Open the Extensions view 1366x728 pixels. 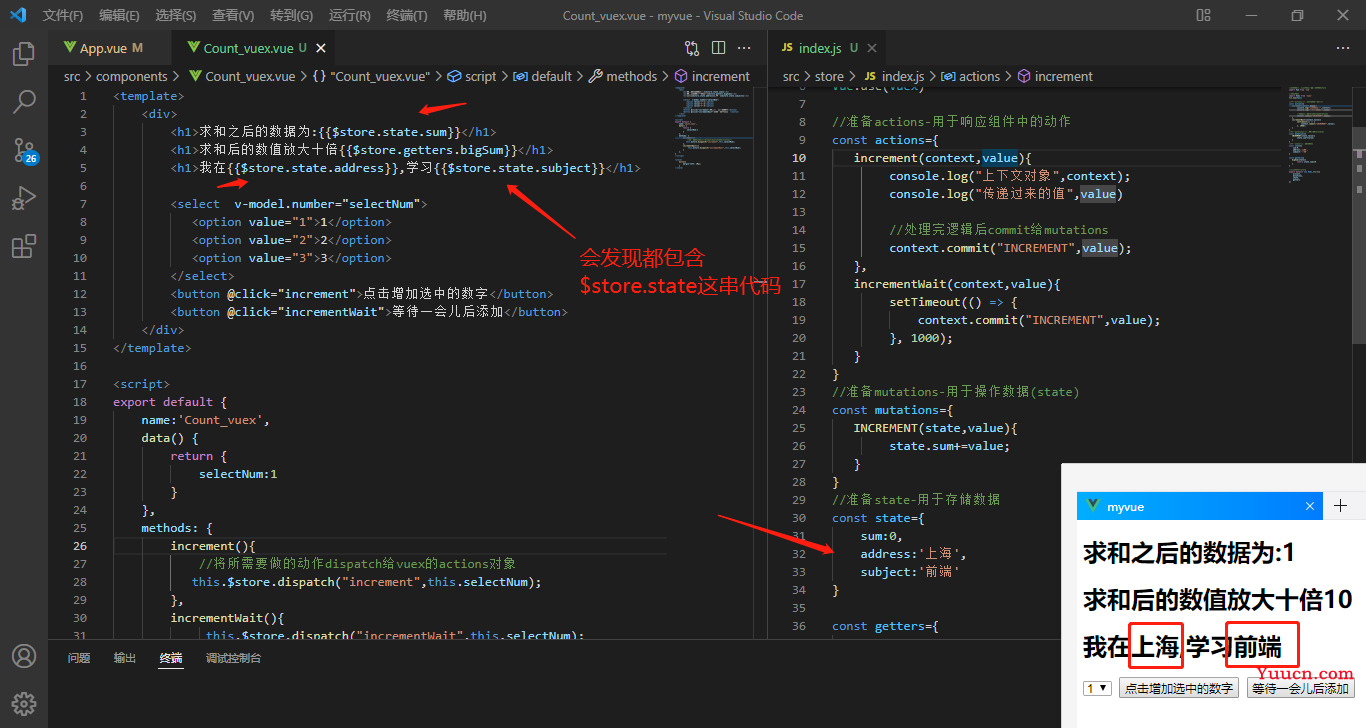[x=24, y=246]
